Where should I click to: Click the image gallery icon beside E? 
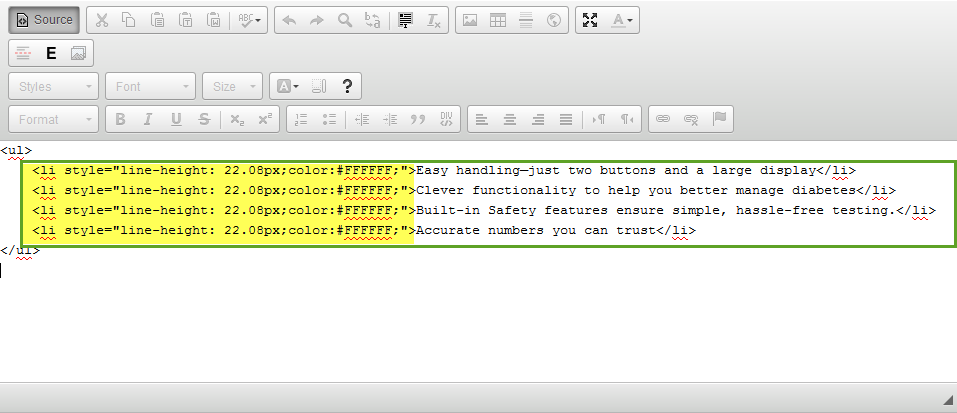click(x=79, y=53)
